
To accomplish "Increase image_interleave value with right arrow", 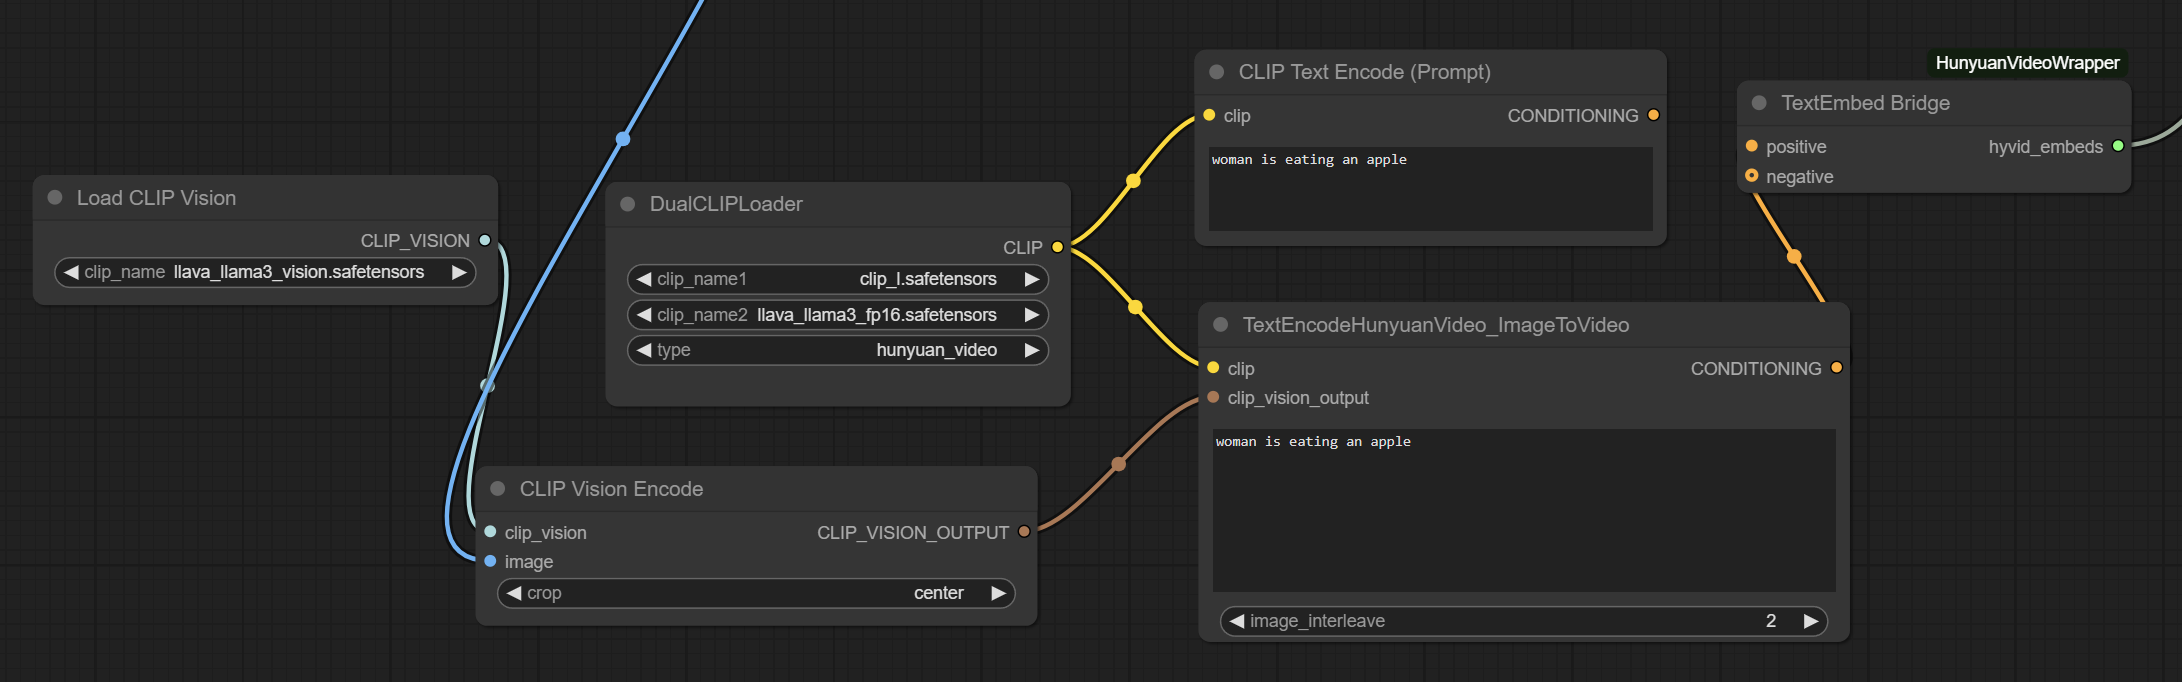I will click(1811, 621).
